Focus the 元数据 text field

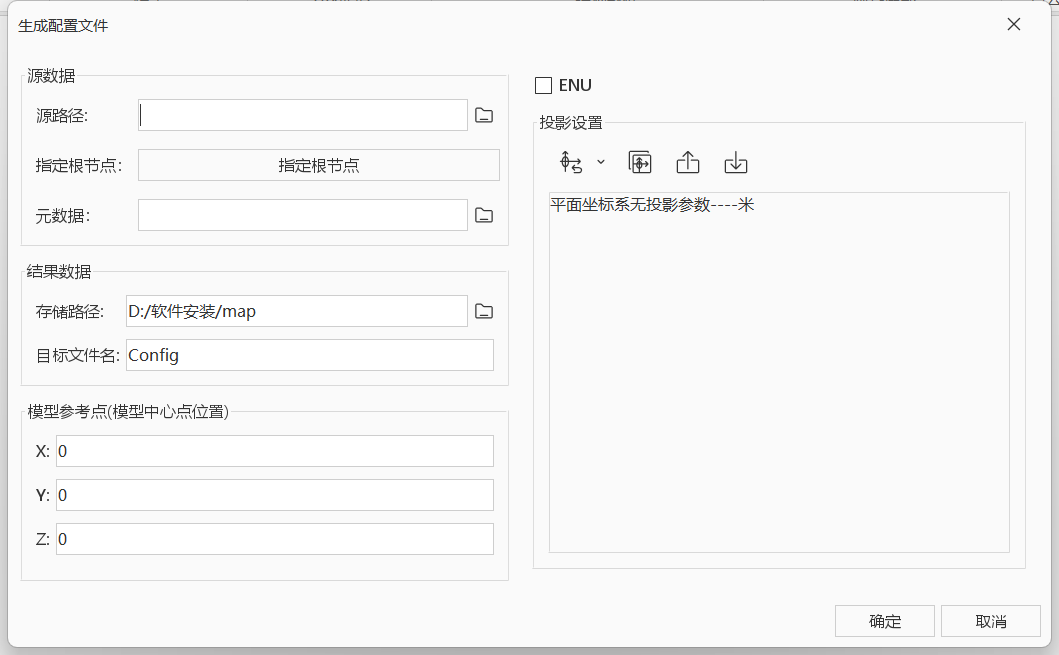coord(303,215)
